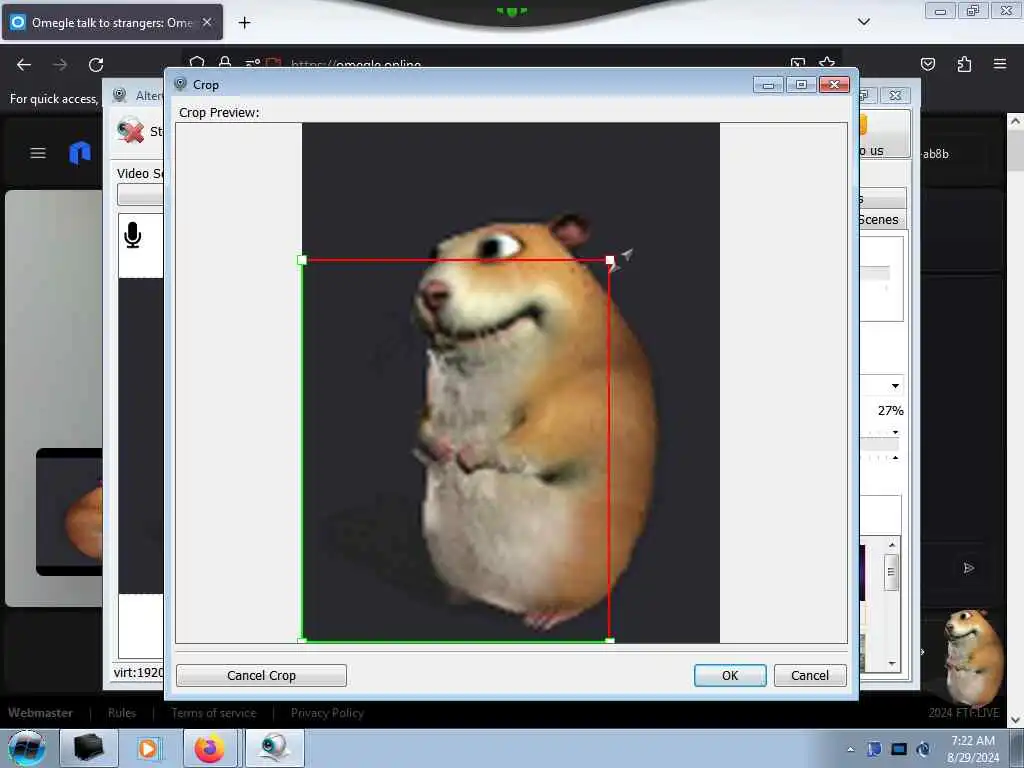Viewport: 1024px width, 768px height.
Task: Click the bottom-left crop handle
Action: pyautogui.click(x=302, y=641)
